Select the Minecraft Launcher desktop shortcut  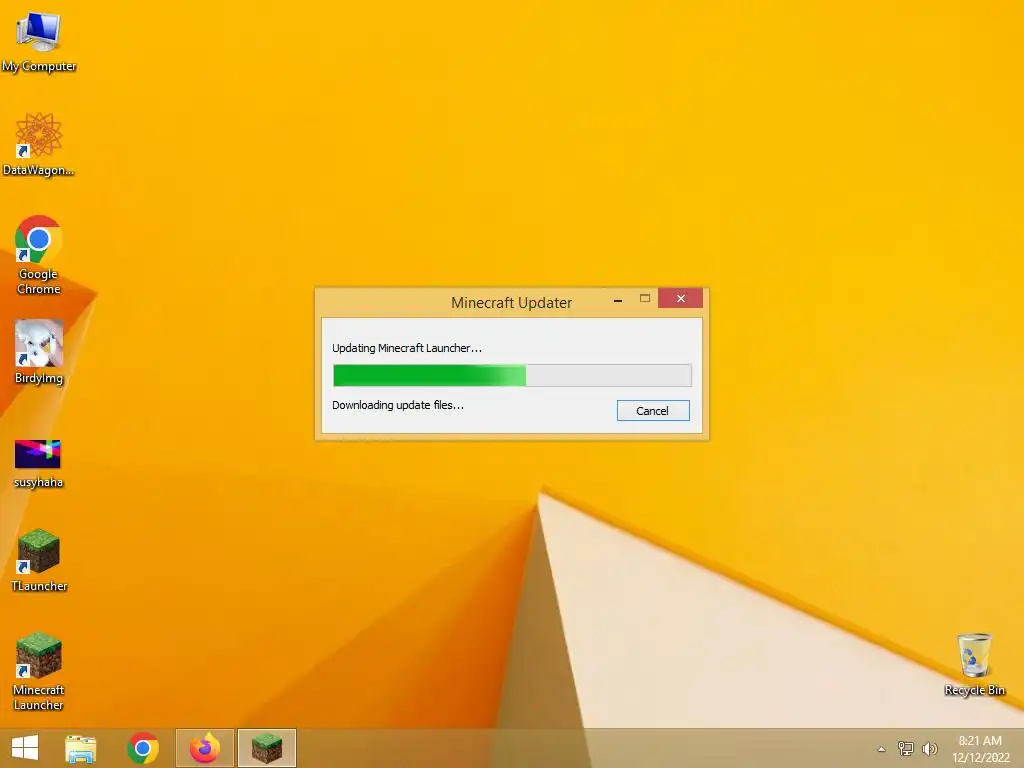click(39, 671)
